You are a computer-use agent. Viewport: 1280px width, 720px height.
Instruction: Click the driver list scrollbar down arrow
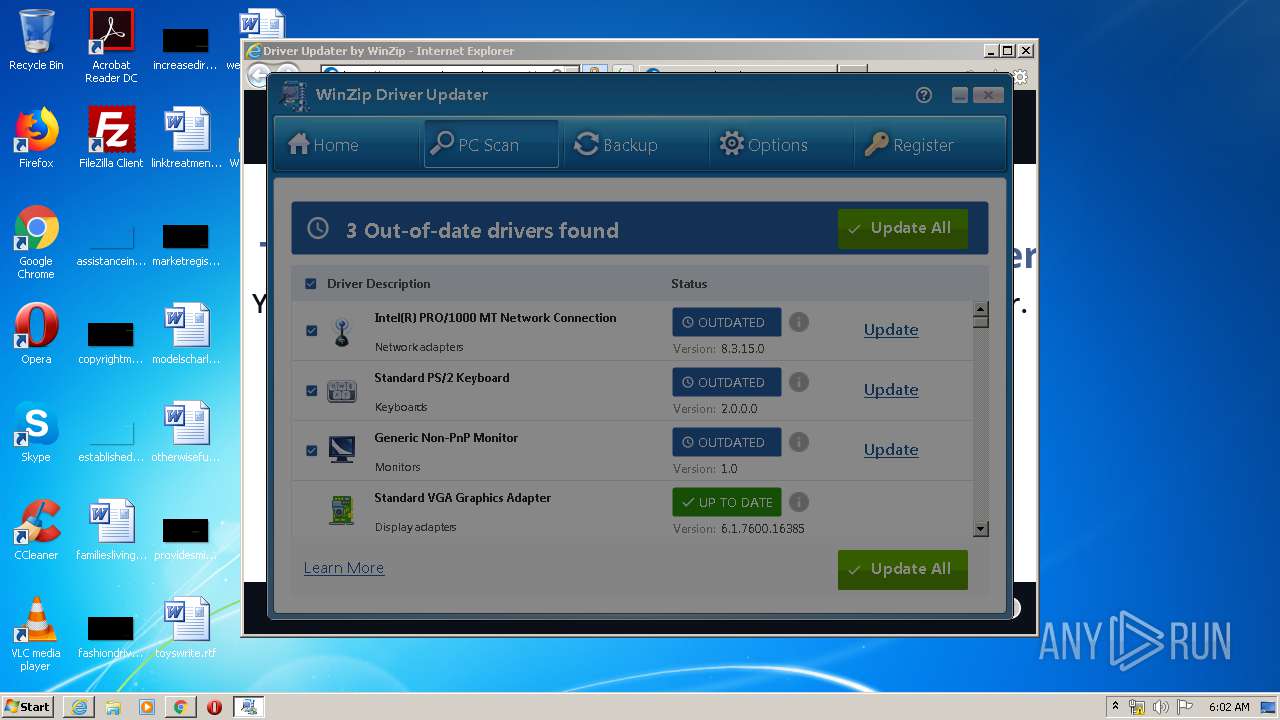click(981, 529)
